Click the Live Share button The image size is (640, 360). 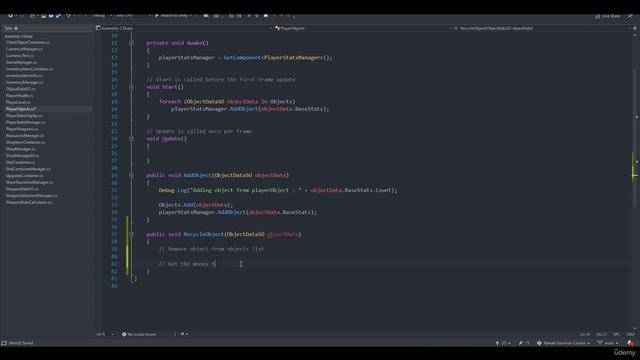(607, 16)
